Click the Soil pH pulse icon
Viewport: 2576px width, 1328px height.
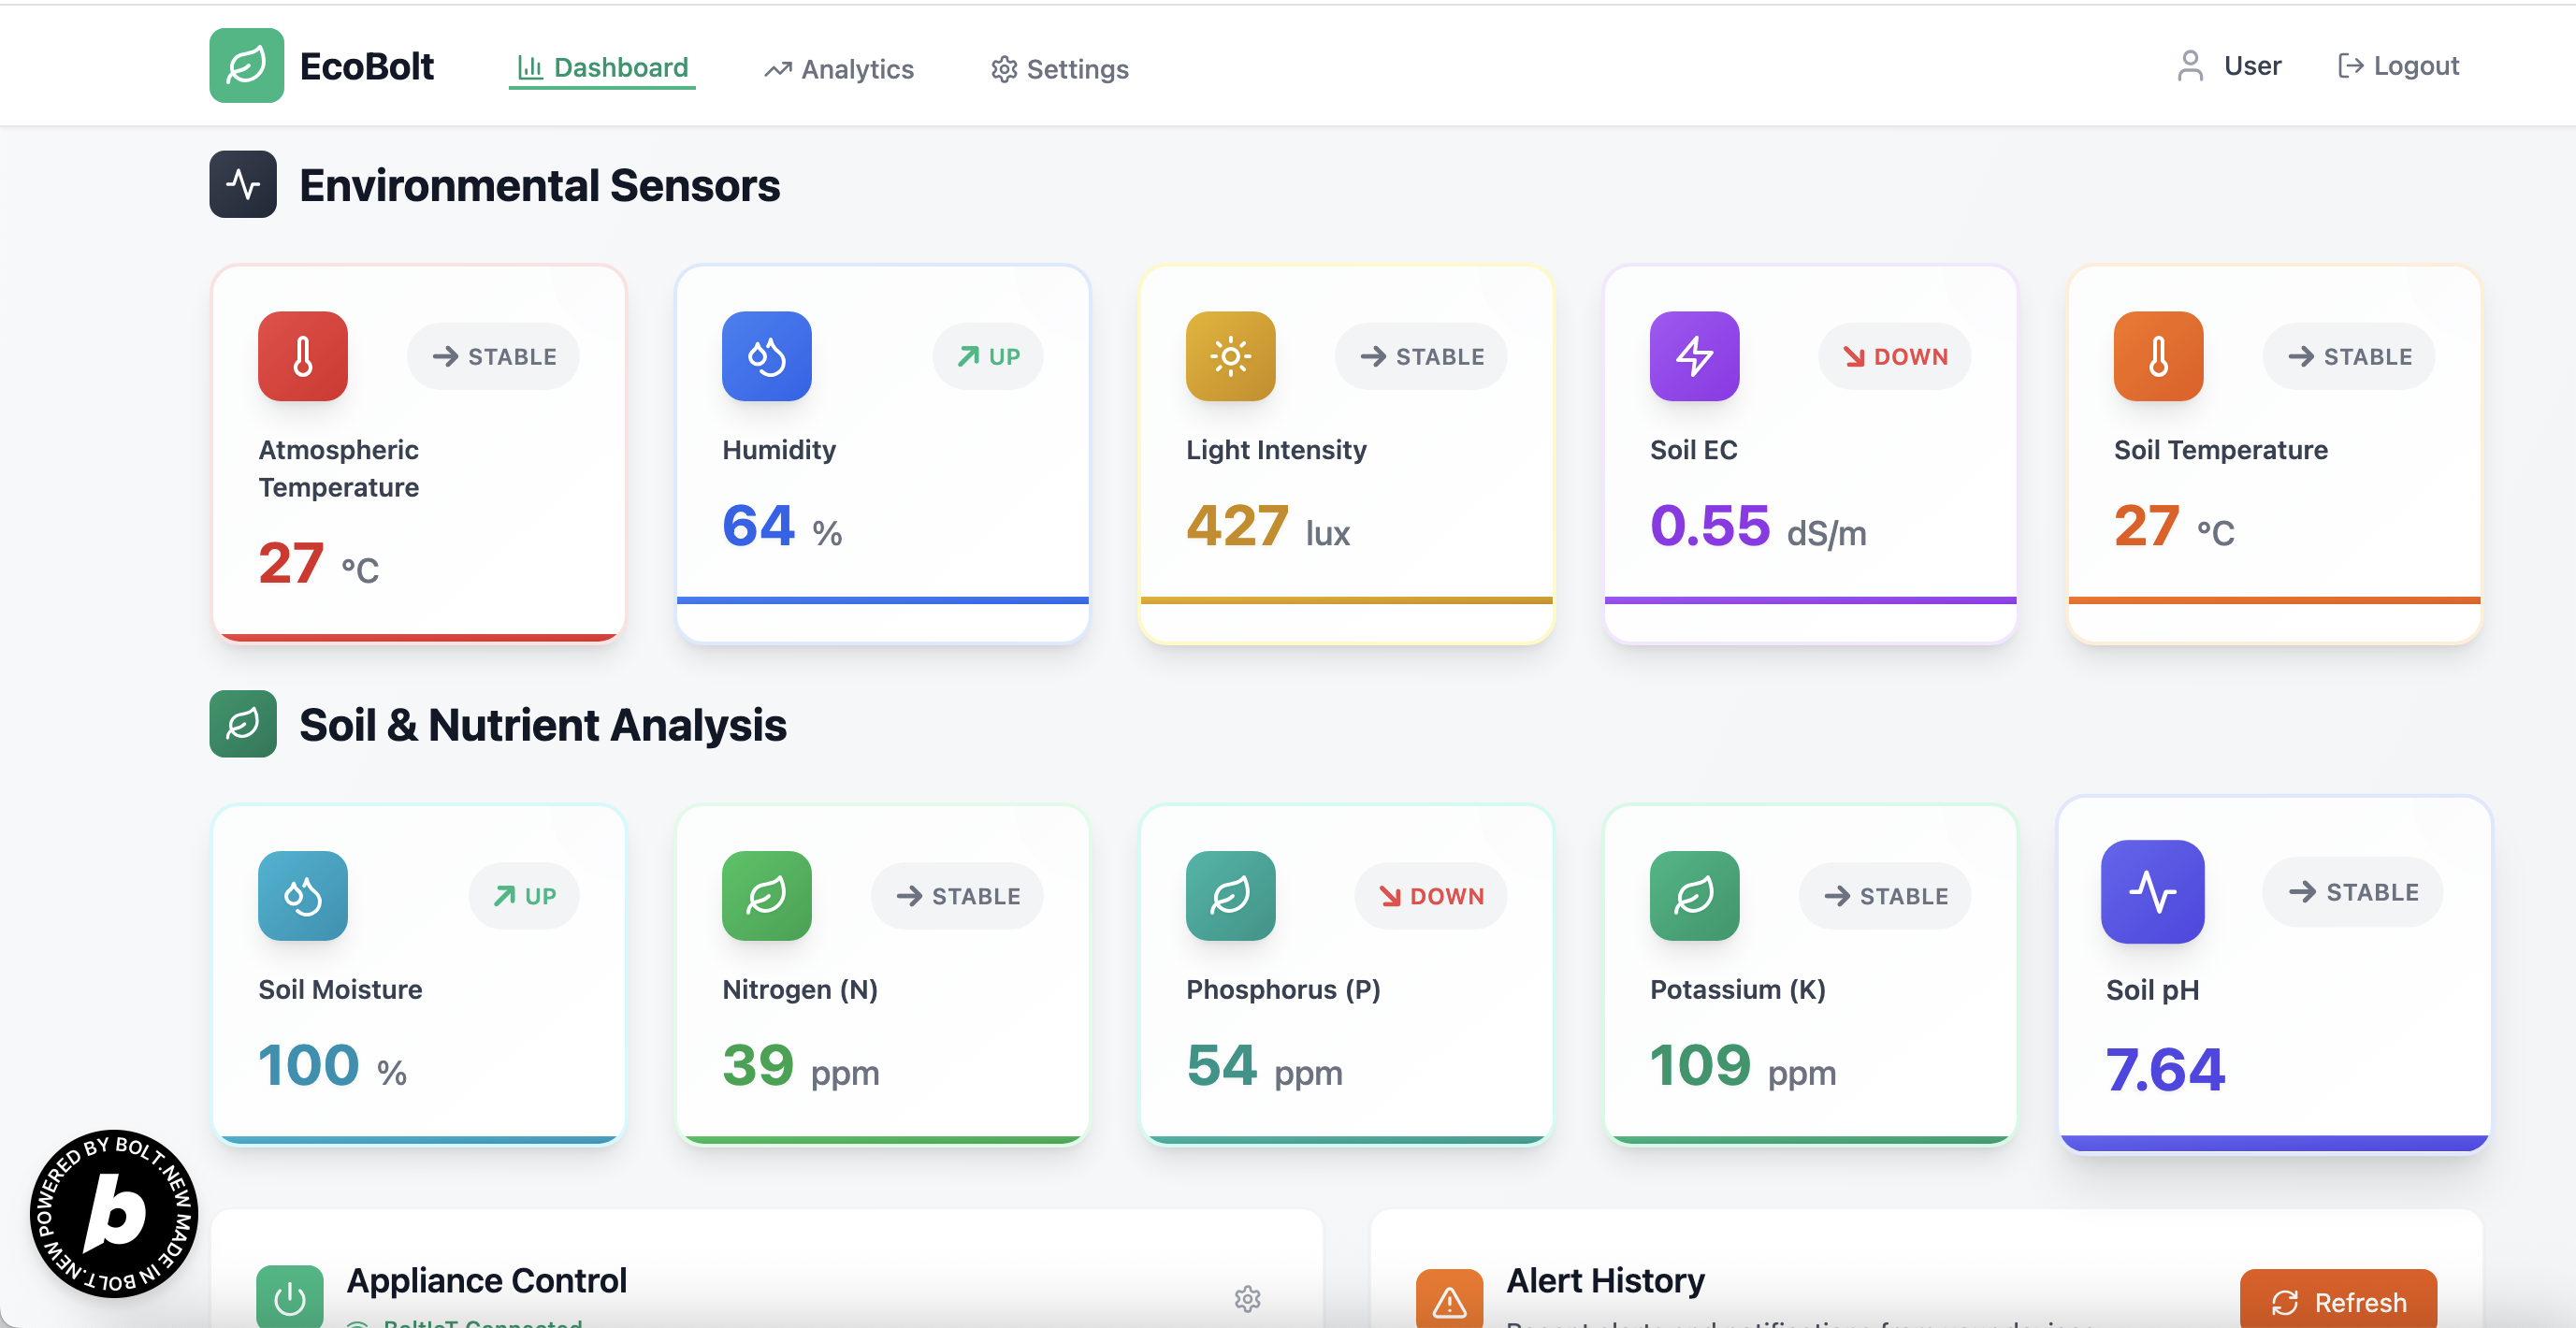pos(2152,891)
